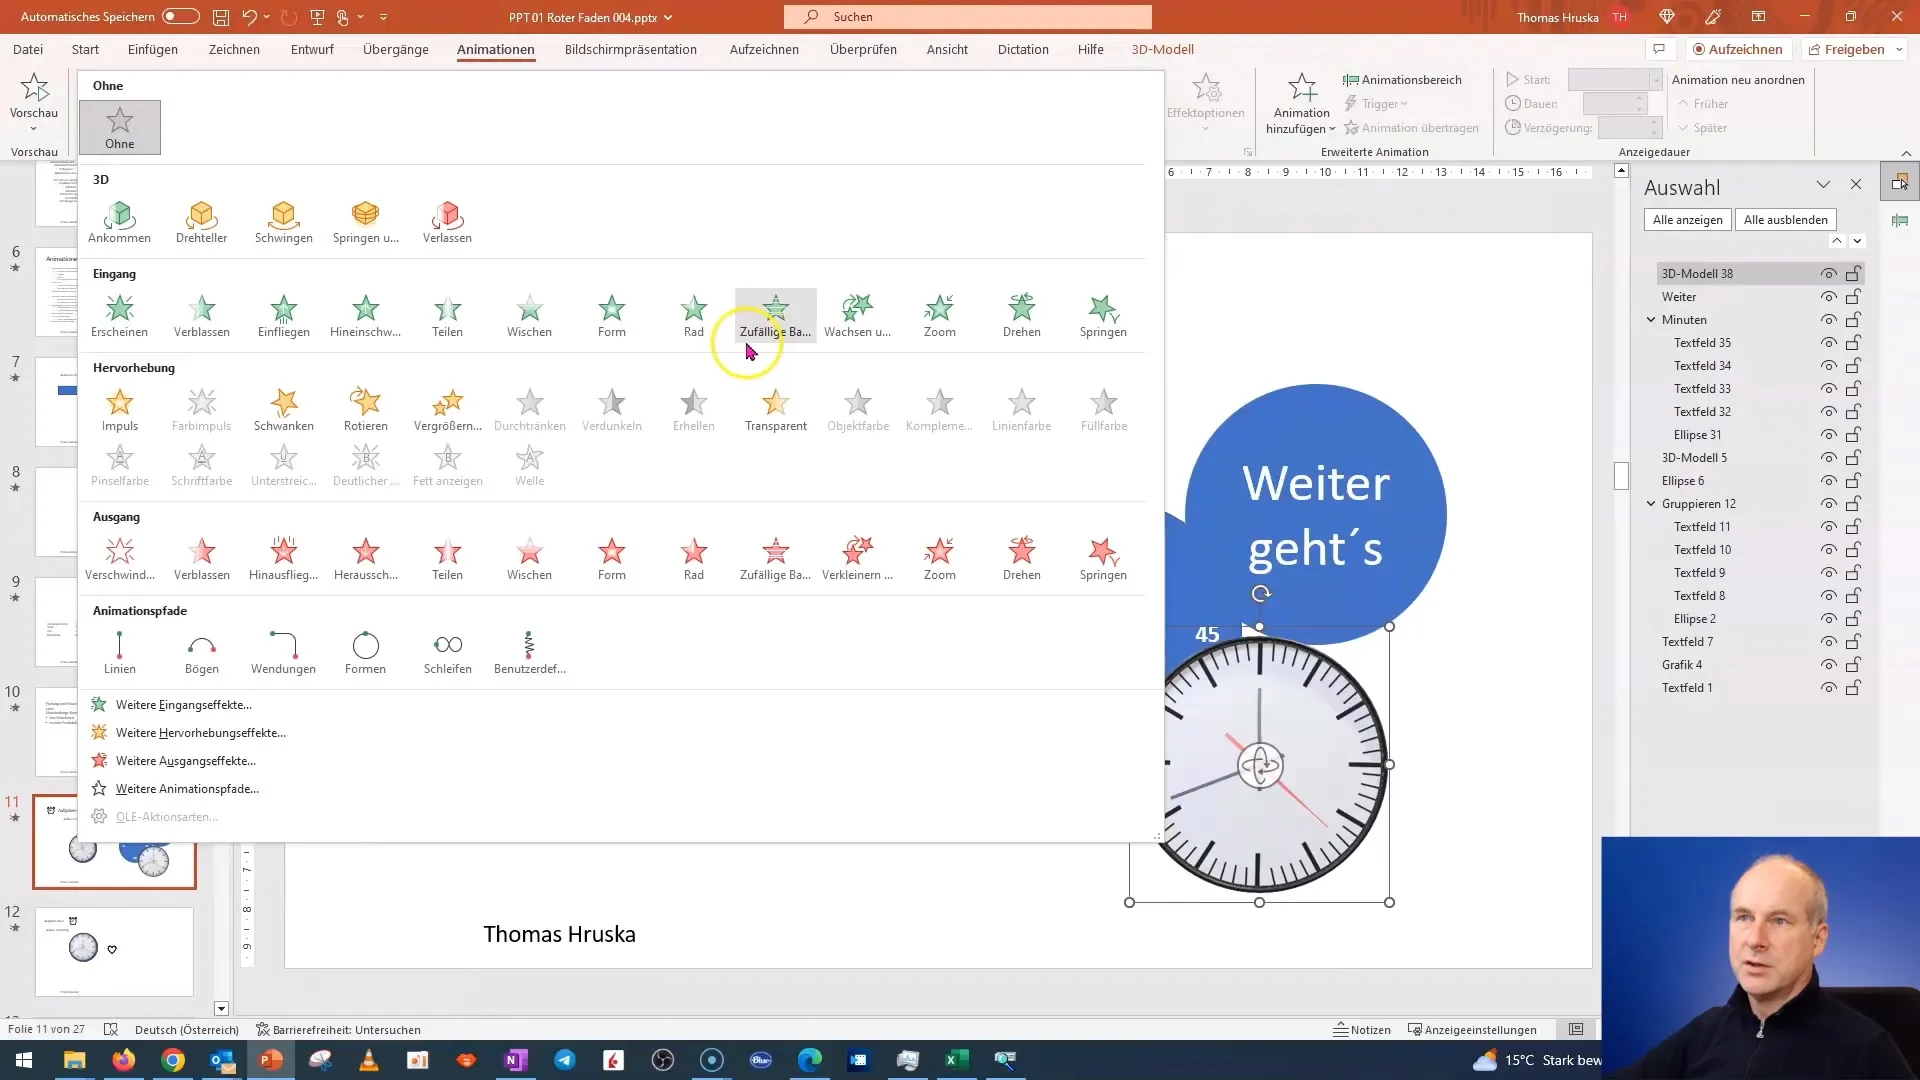1920x1080 pixels.
Task: Choose the Einfliegen entrance effect
Action: pos(284,316)
